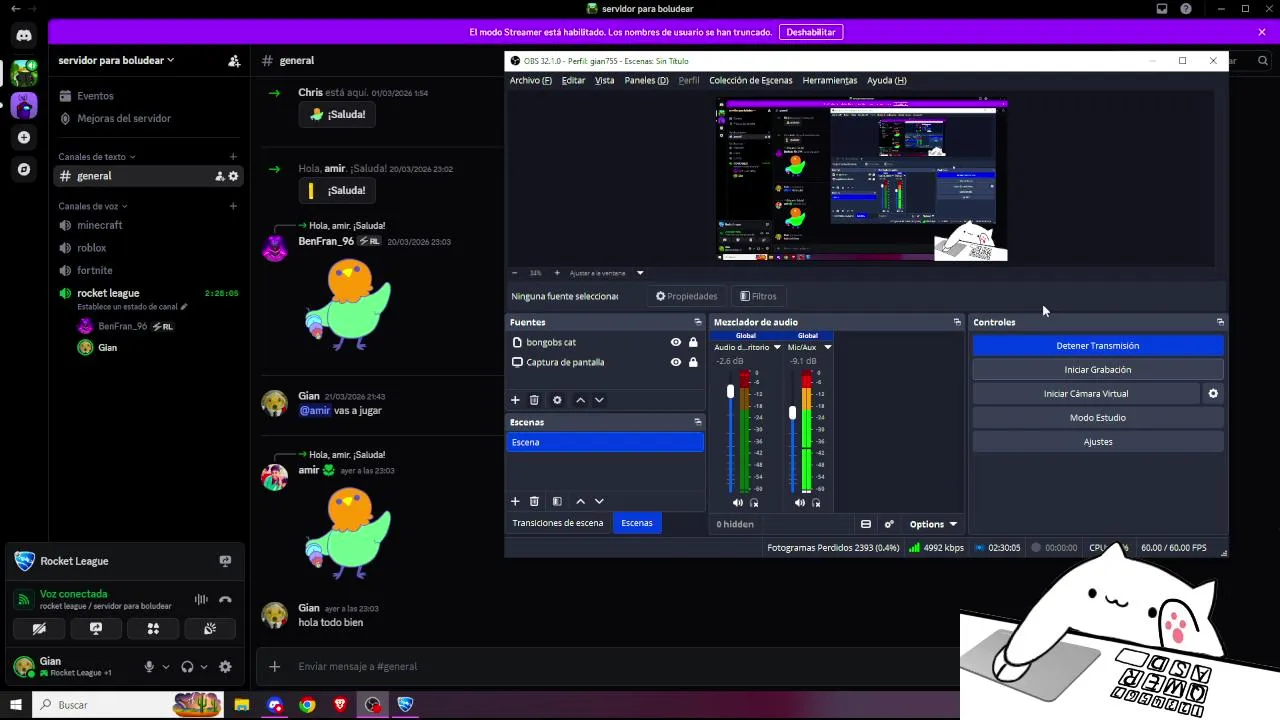Click Deshabilitar streamer mode button
This screenshot has width=1280, height=720.
pos(810,32)
